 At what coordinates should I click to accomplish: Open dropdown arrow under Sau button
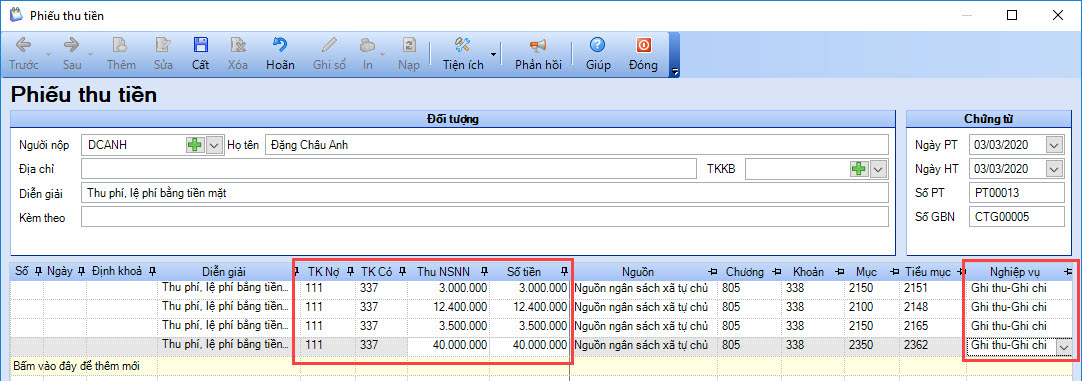[90, 54]
